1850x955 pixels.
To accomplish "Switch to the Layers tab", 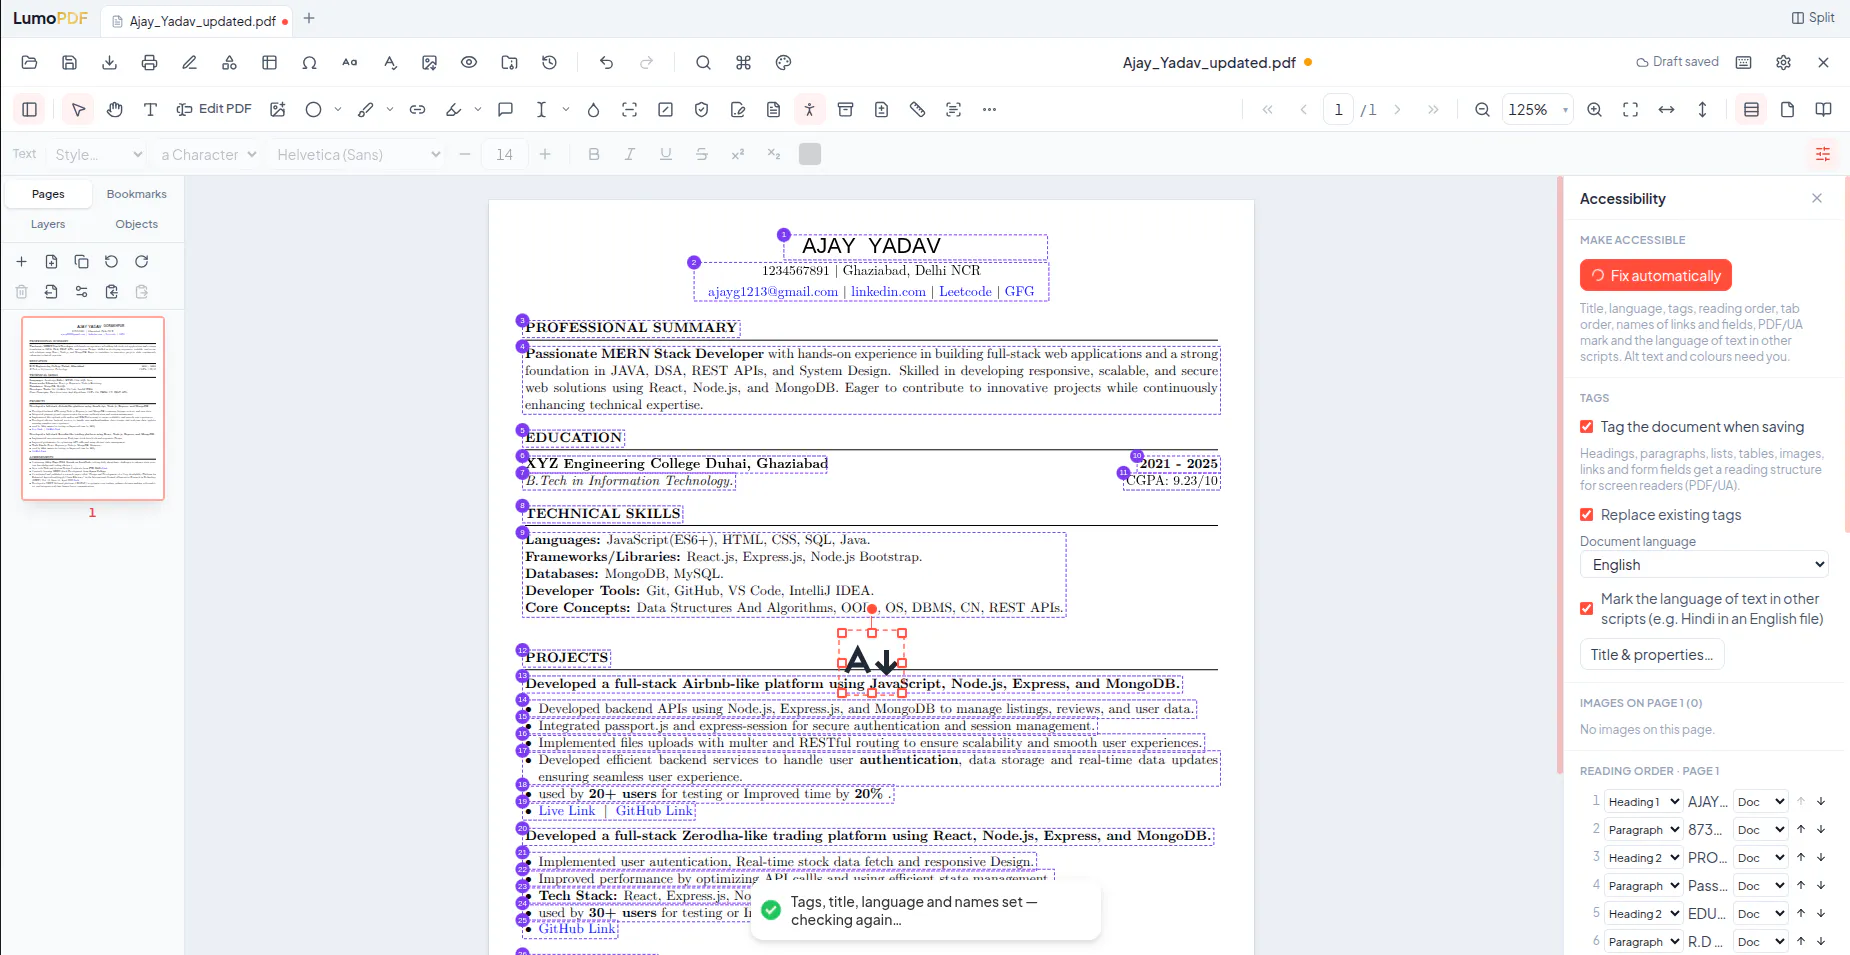I will coord(48,224).
